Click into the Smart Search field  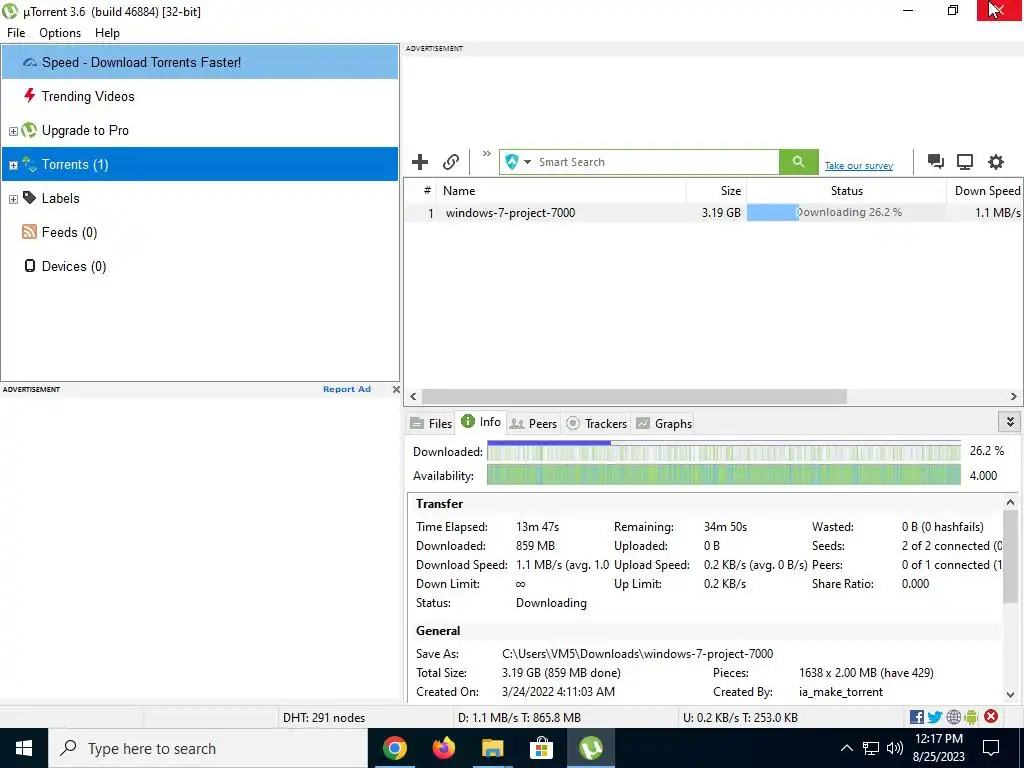pos(656,162)
